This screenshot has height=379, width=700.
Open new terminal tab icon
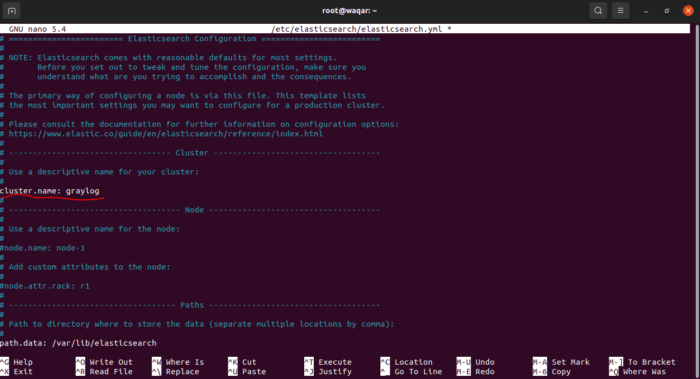[x=12, y=11]
